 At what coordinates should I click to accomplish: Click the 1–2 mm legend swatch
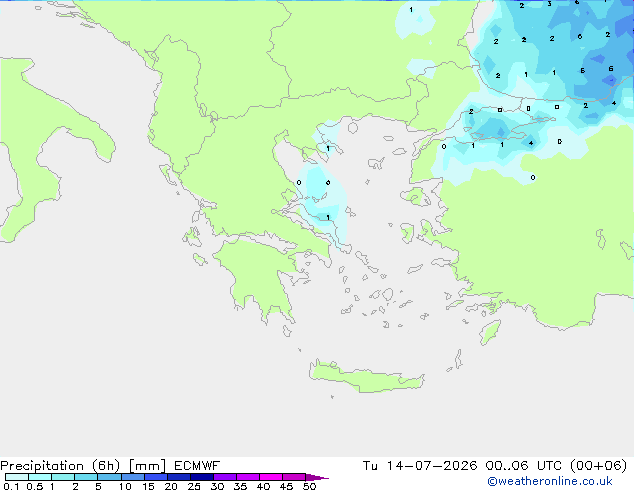63,477
